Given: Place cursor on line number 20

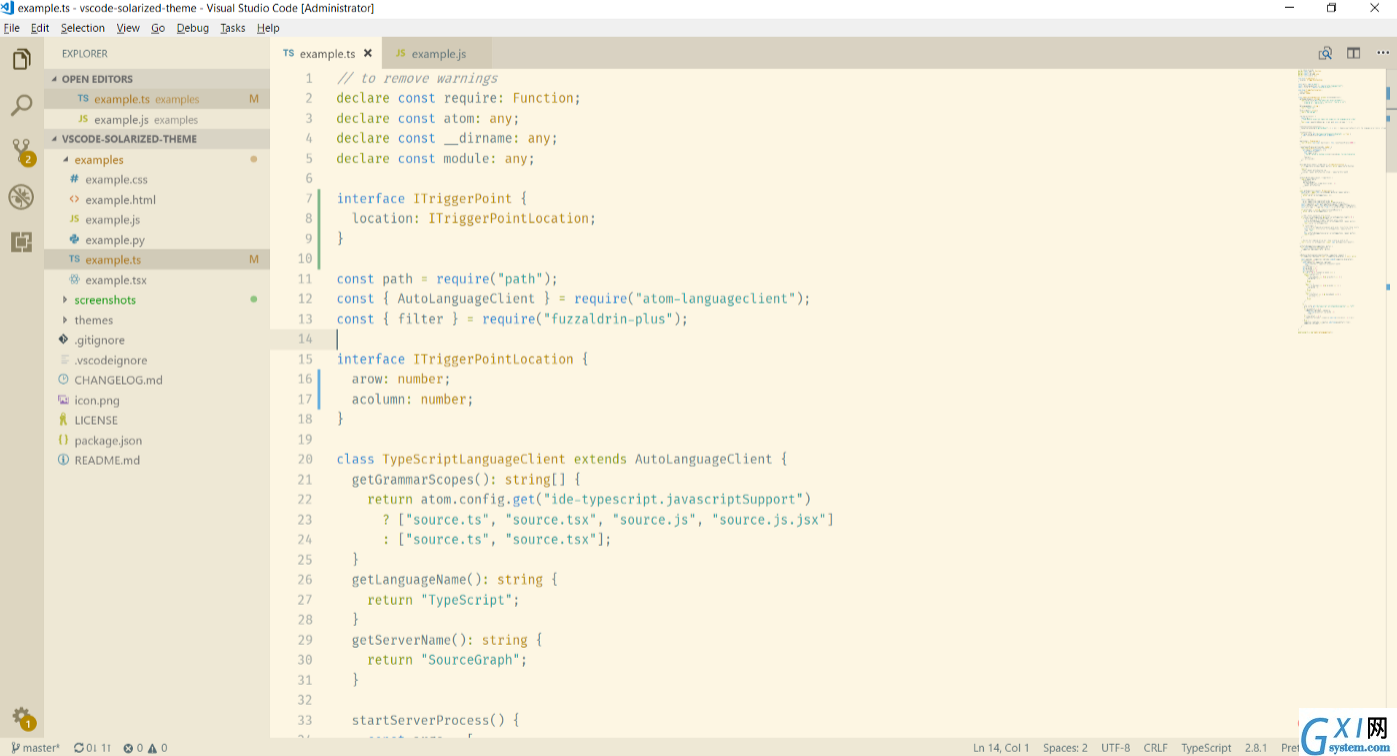Looking at the screenshot, I should (x=305, y=459).
